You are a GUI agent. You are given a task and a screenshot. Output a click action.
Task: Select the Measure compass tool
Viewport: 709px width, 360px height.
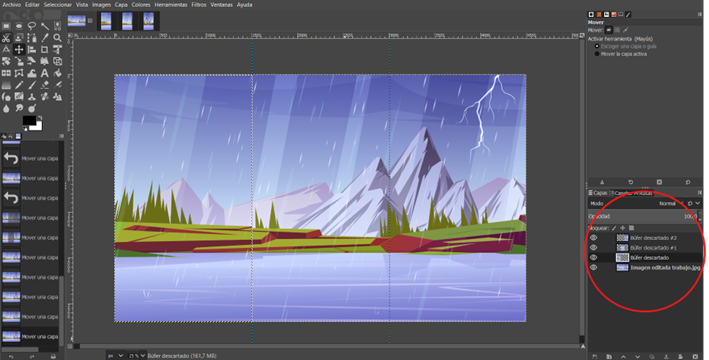(x=6, y=49)
